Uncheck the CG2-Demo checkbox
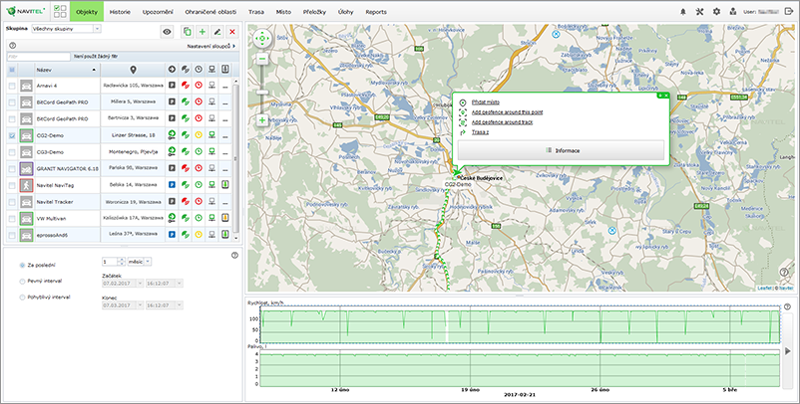The image size is (800, 404). (12, 134)
